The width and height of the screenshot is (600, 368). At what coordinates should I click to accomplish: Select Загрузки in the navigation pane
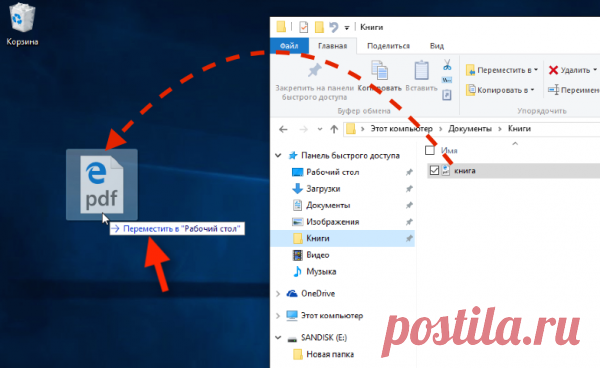323,189
